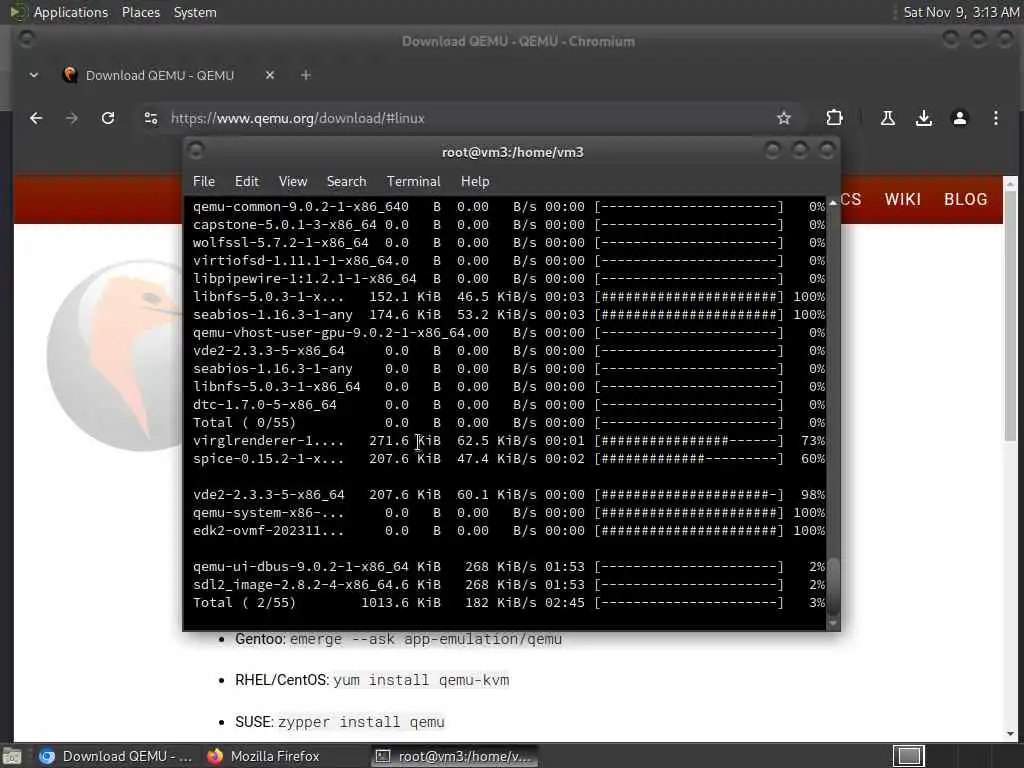Open the Applications menu in top panel

71,12
